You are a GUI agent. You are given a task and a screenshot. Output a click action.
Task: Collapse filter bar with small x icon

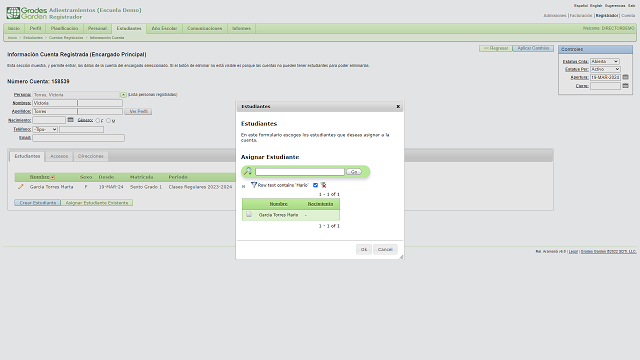[244, 187]
